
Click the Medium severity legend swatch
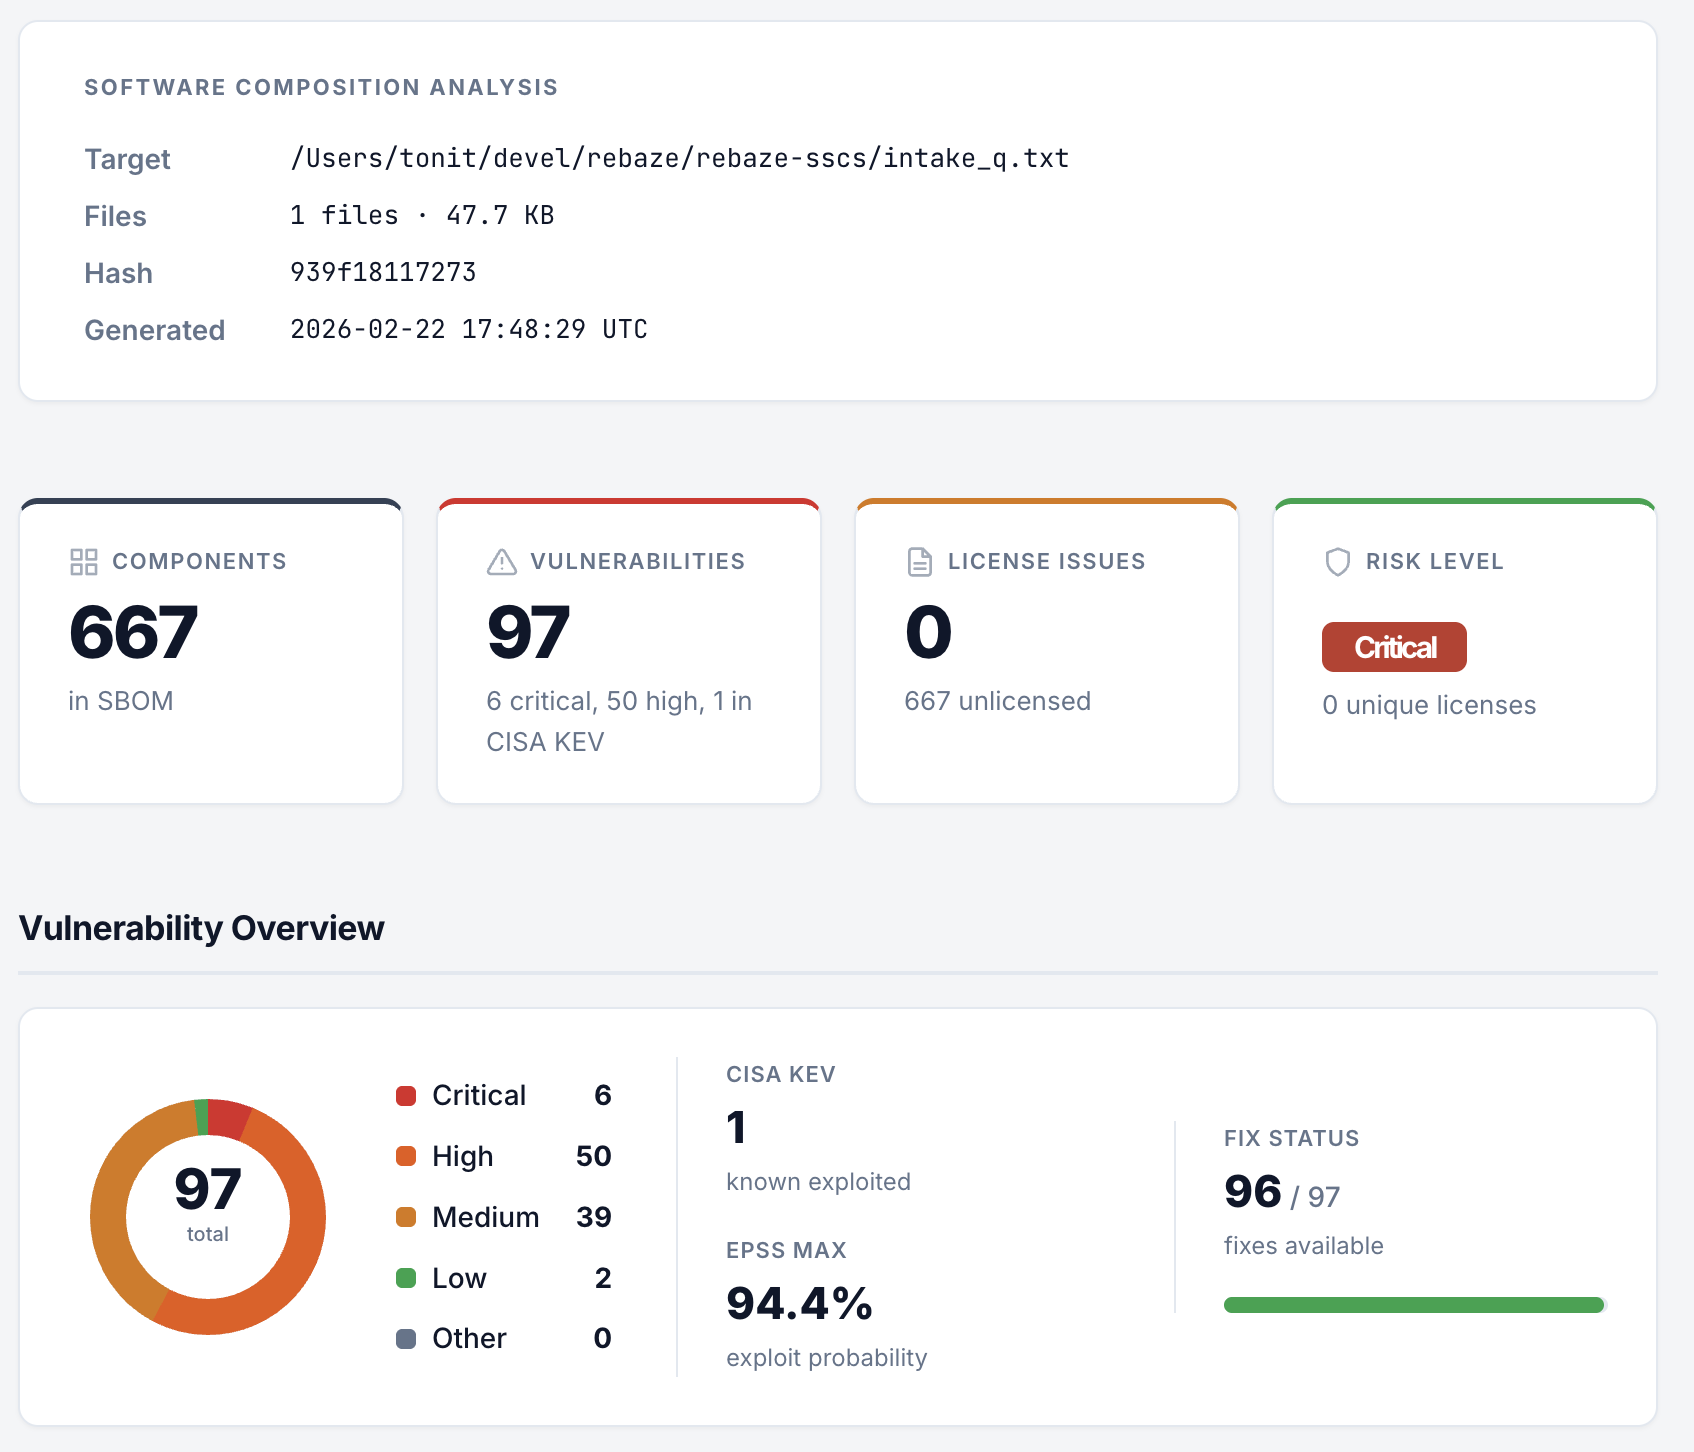point(406,1217)
